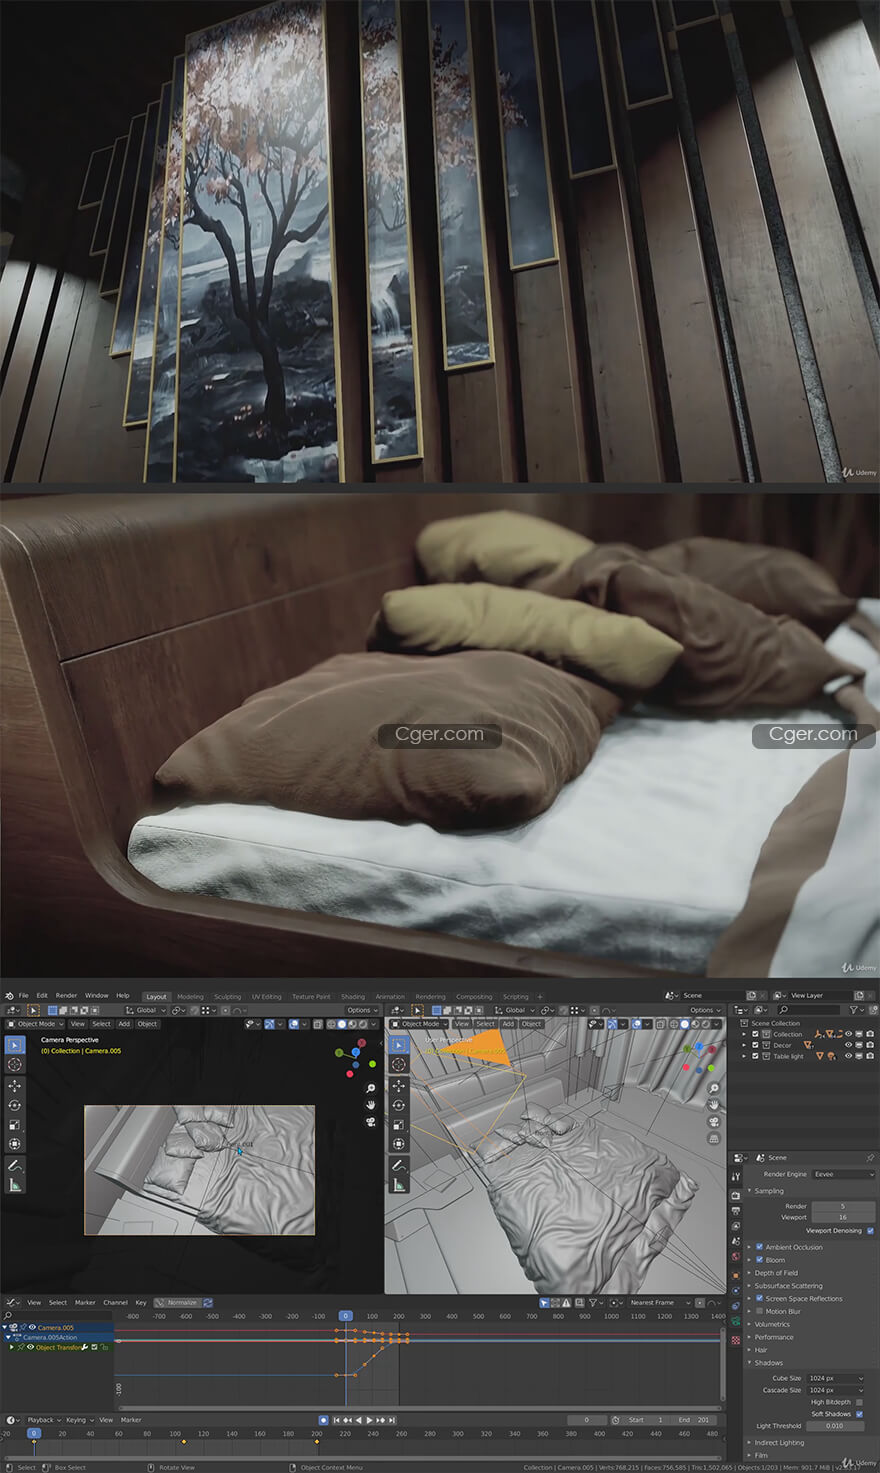
Task: Open the Output properties tab icon
Action: (x=736, y=1210)
